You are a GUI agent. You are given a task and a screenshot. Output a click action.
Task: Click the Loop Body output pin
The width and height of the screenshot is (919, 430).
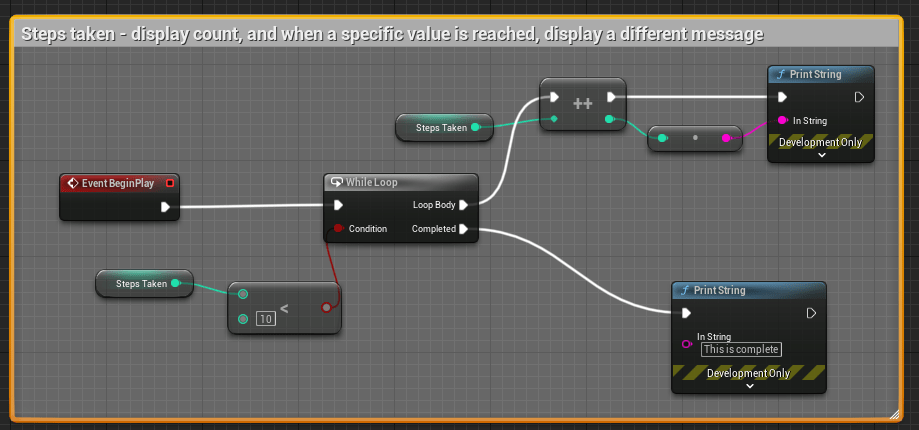pyautogui.click(x=464, y=205)
